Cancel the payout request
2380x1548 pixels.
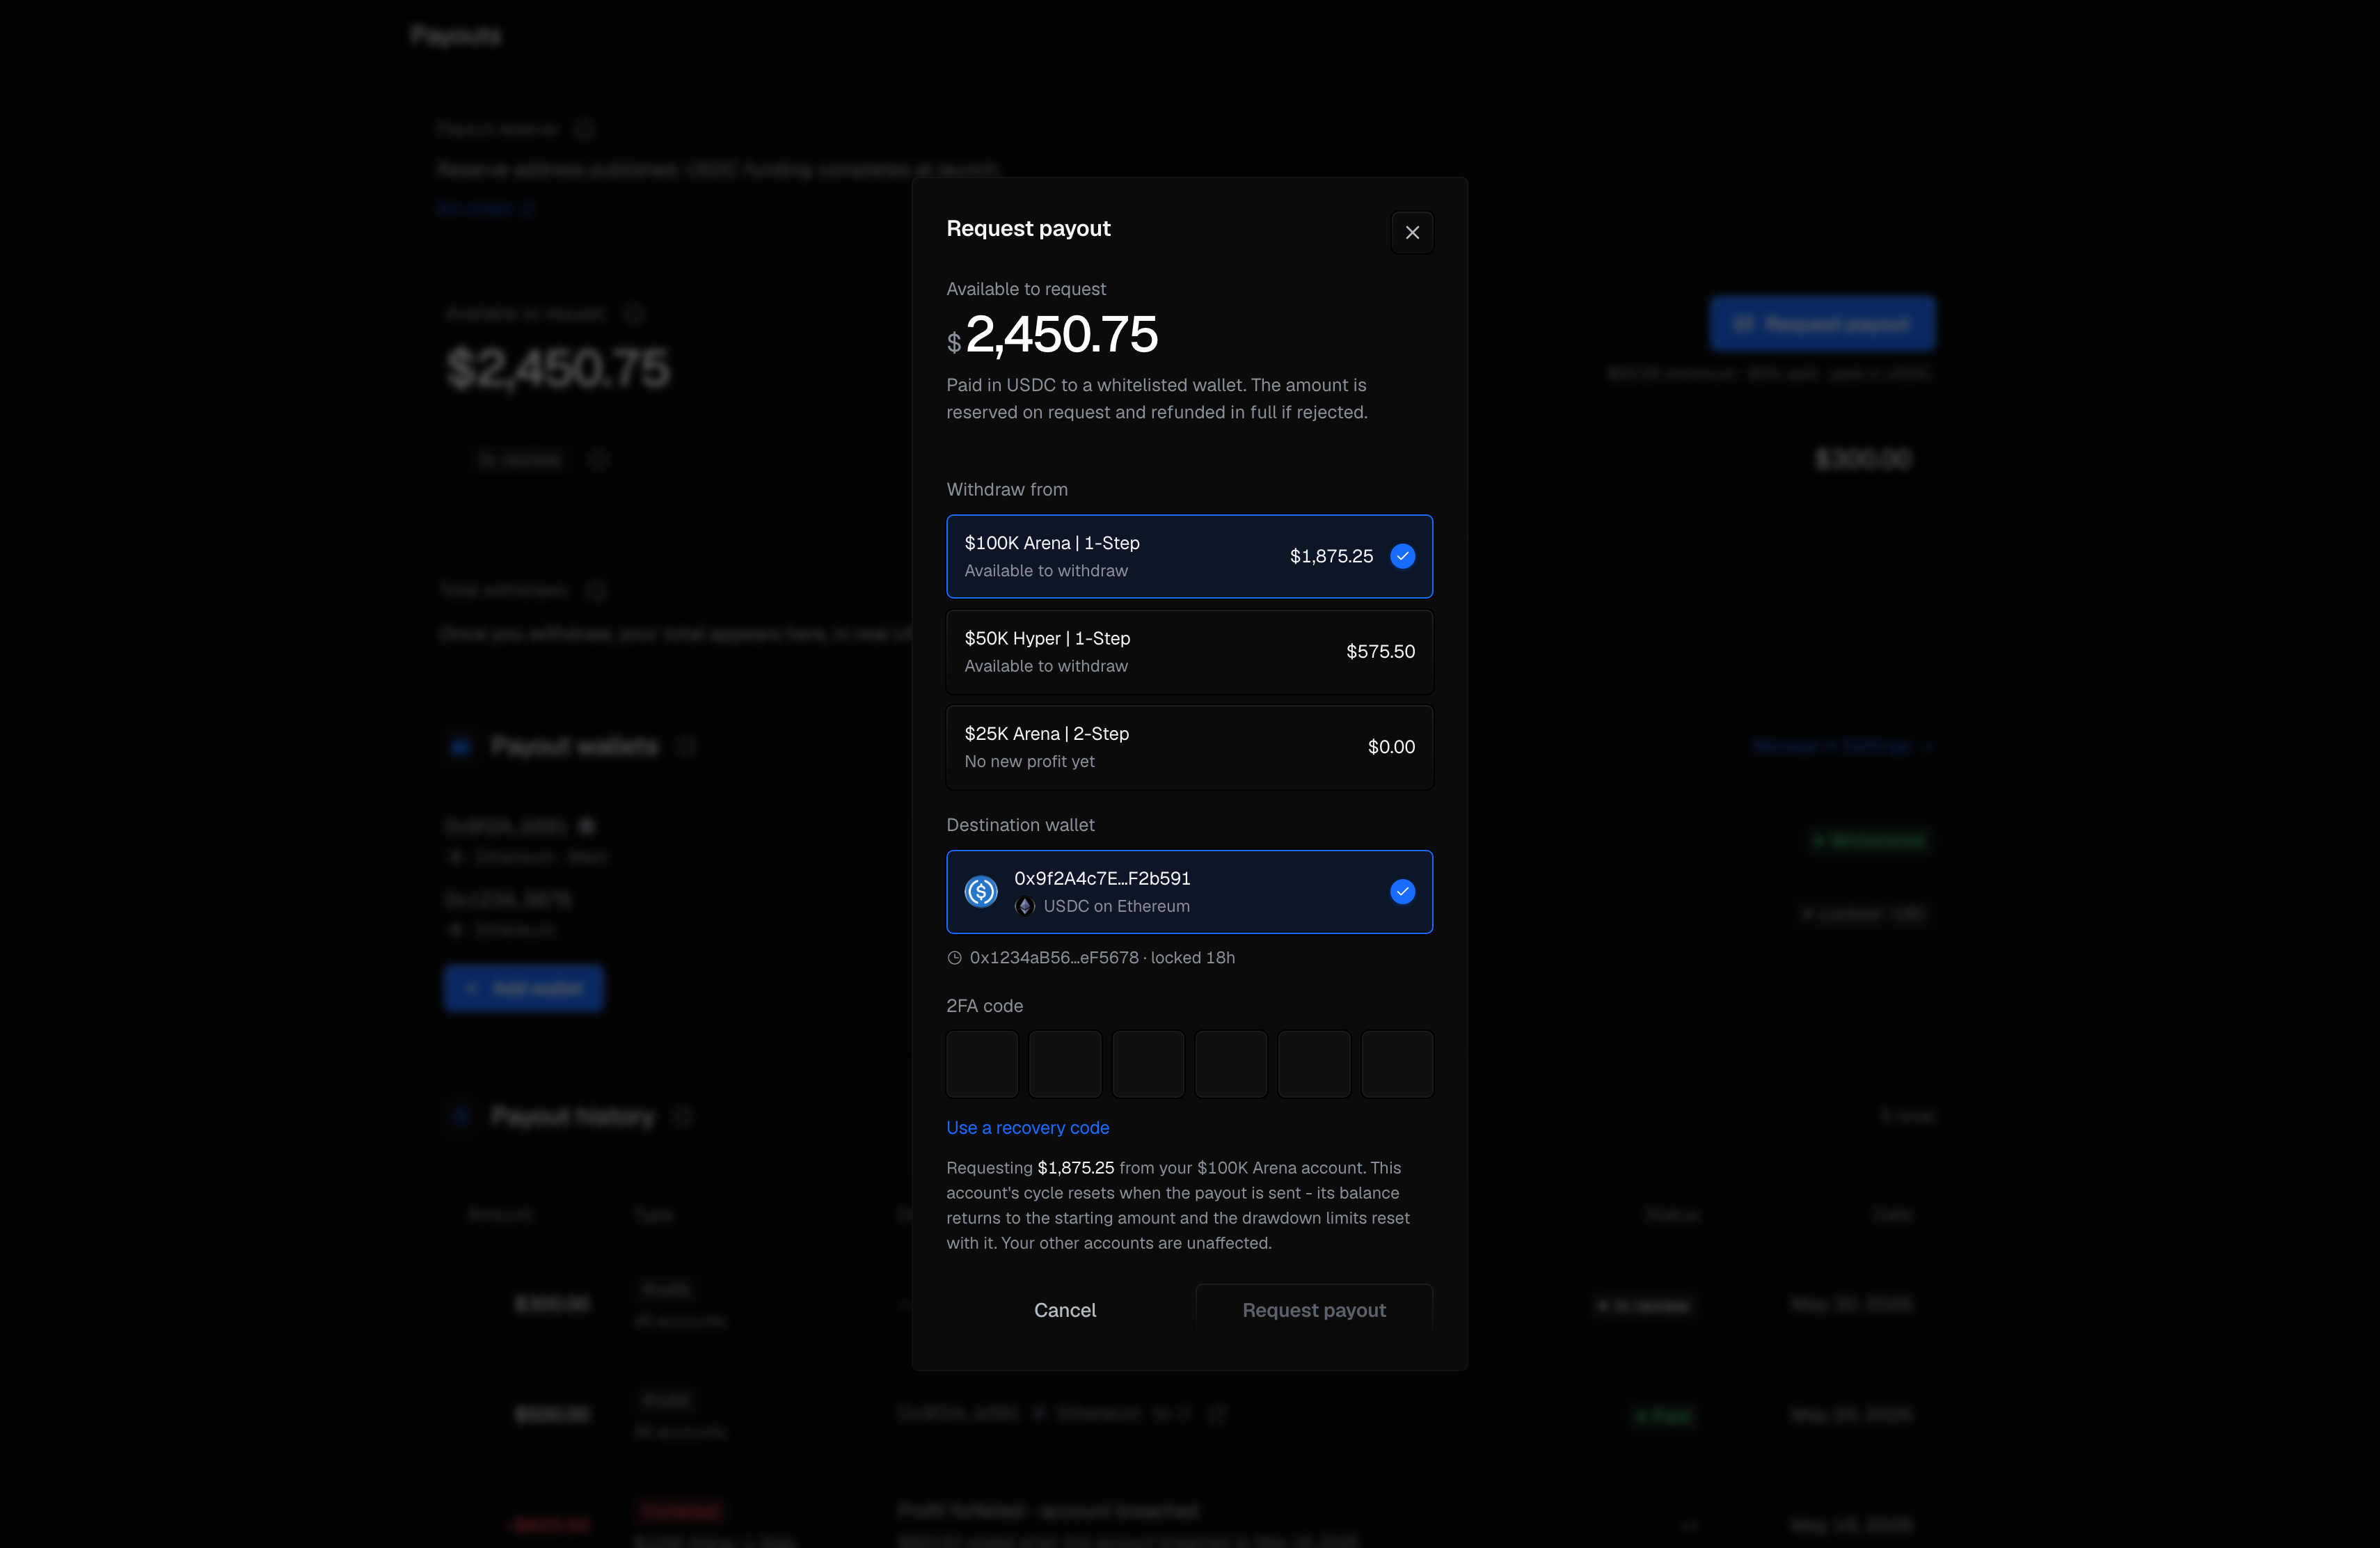tap(1065, 1310)
